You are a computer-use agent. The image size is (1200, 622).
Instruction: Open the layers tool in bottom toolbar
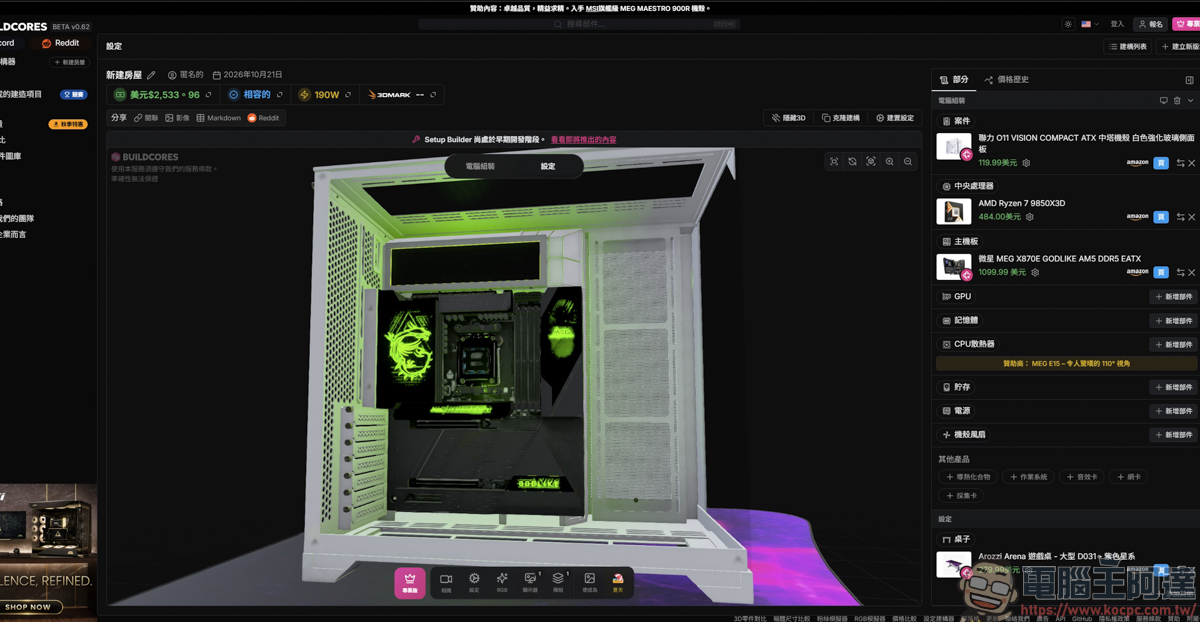(x=558, y=583)
